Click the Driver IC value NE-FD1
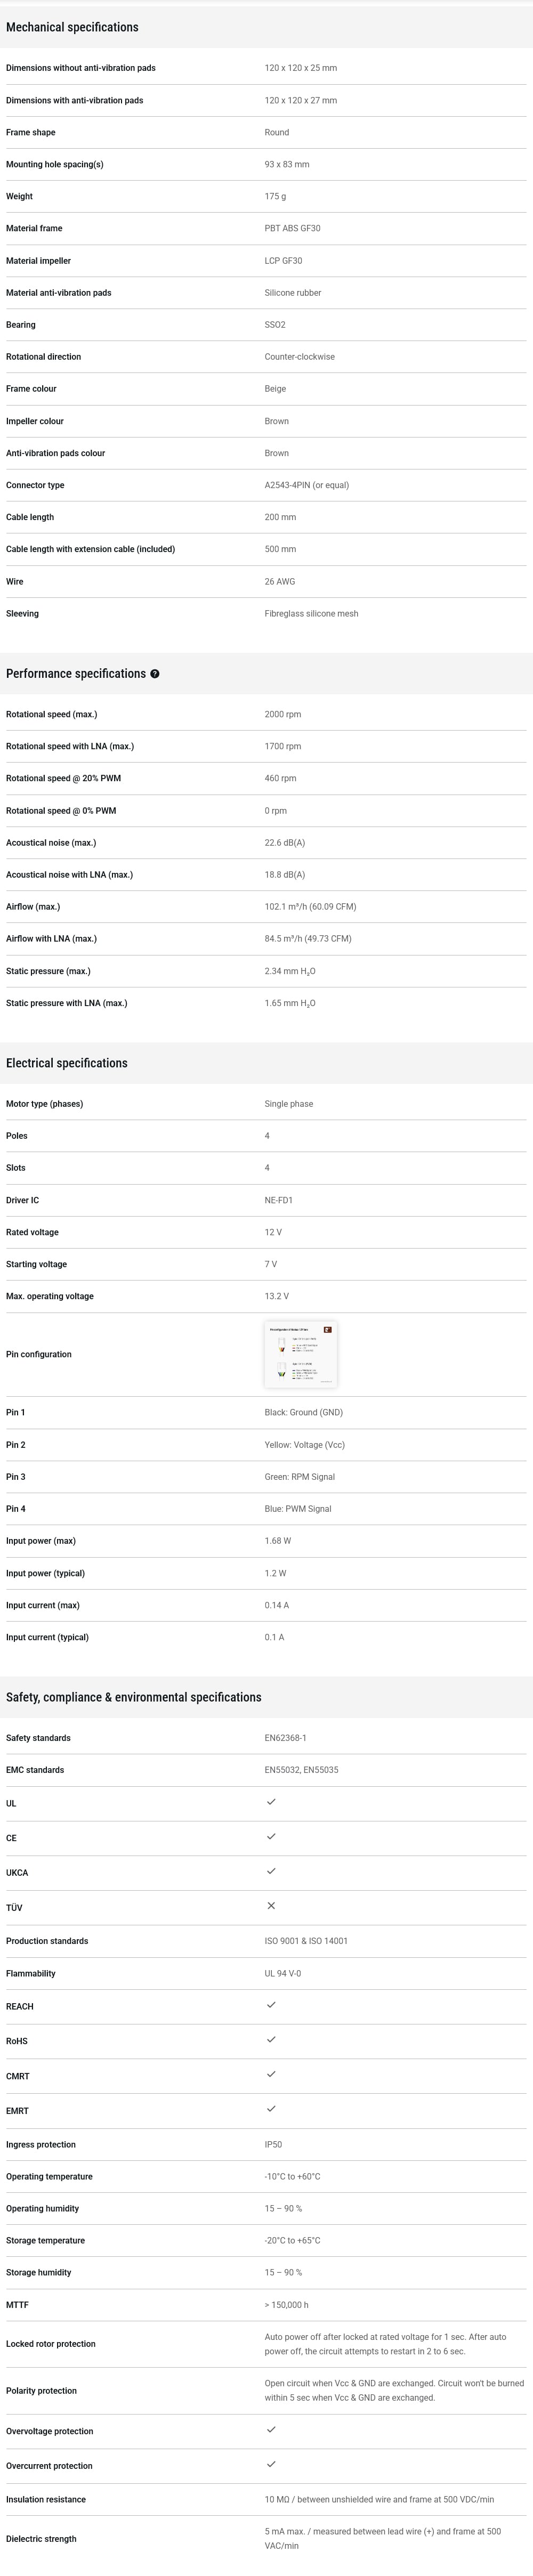This screenshot has height=2576, width=533. click(x=279, y=1200)
